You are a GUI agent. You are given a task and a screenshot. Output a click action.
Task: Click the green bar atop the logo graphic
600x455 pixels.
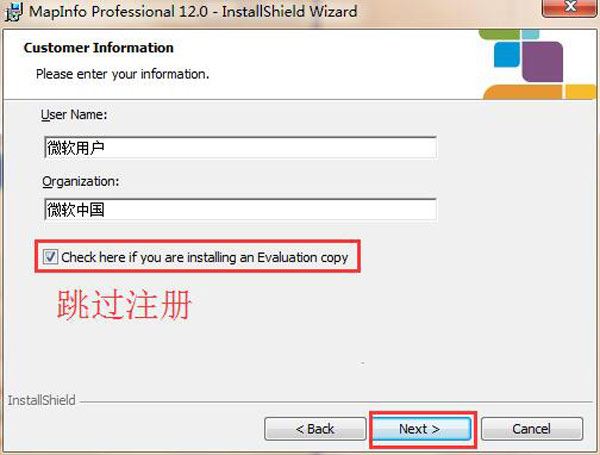(499, 34)
